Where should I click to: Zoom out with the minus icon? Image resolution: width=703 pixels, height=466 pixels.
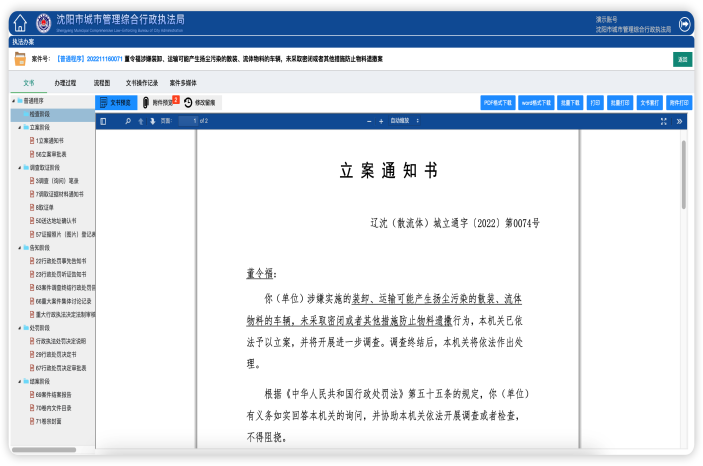coord(368,121)
